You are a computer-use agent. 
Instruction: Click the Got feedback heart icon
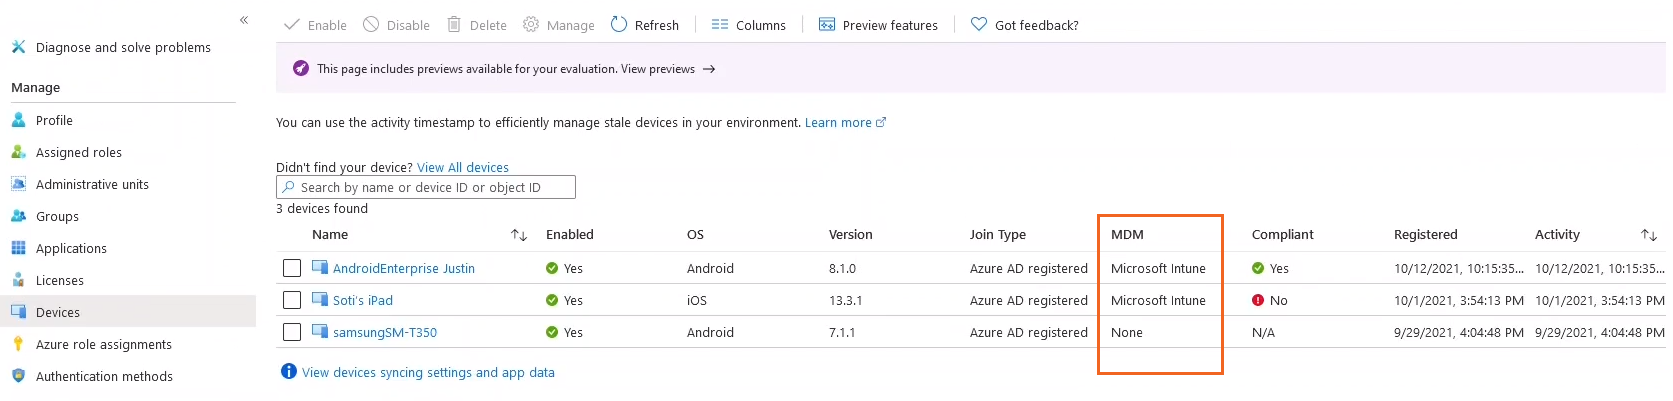(x=979, y=25)
